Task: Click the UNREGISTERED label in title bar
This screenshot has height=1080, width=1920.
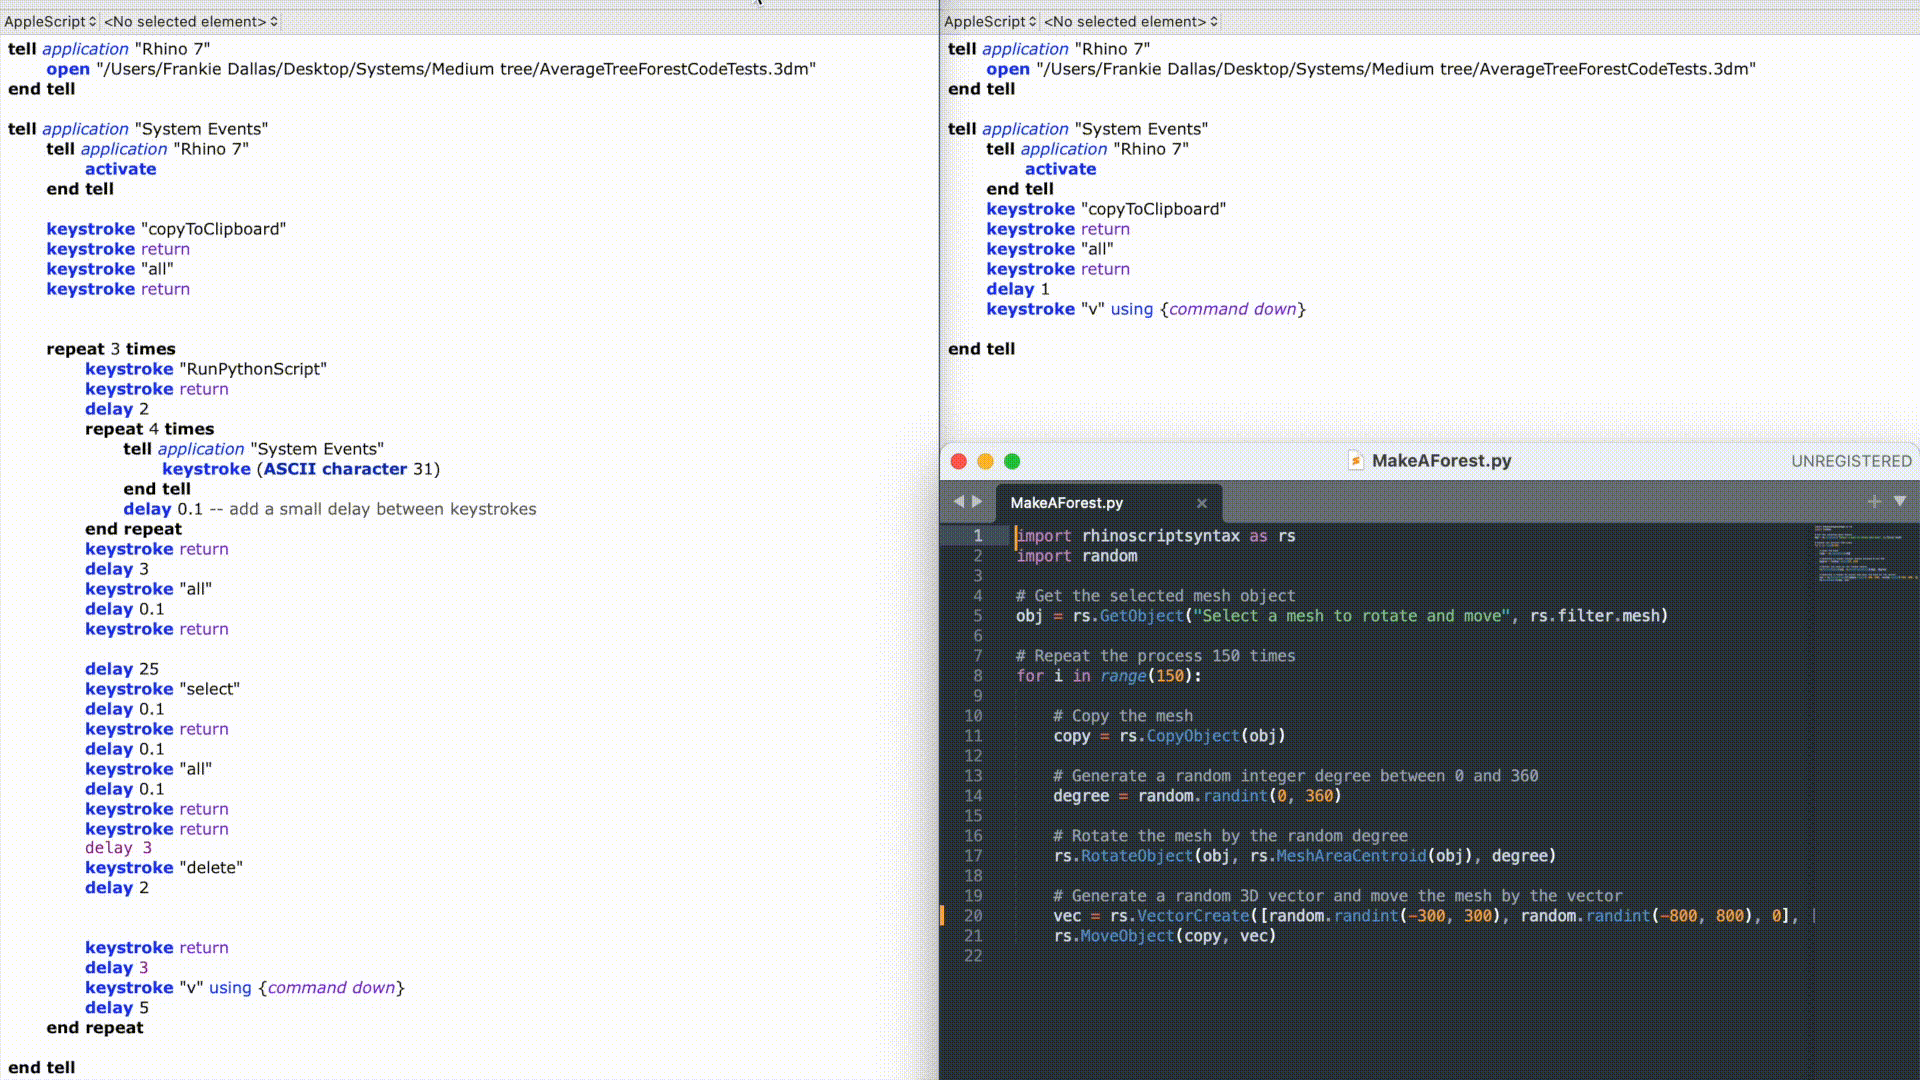Action: tap(1851, 461)
